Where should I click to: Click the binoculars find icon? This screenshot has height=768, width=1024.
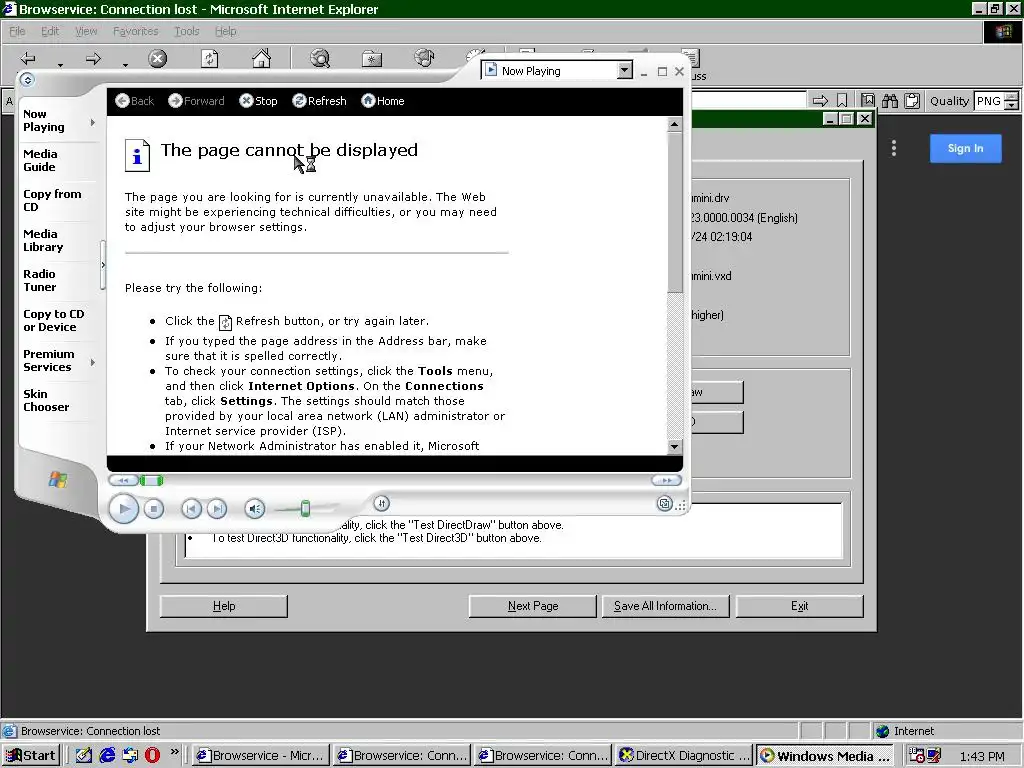click(889, 101)
